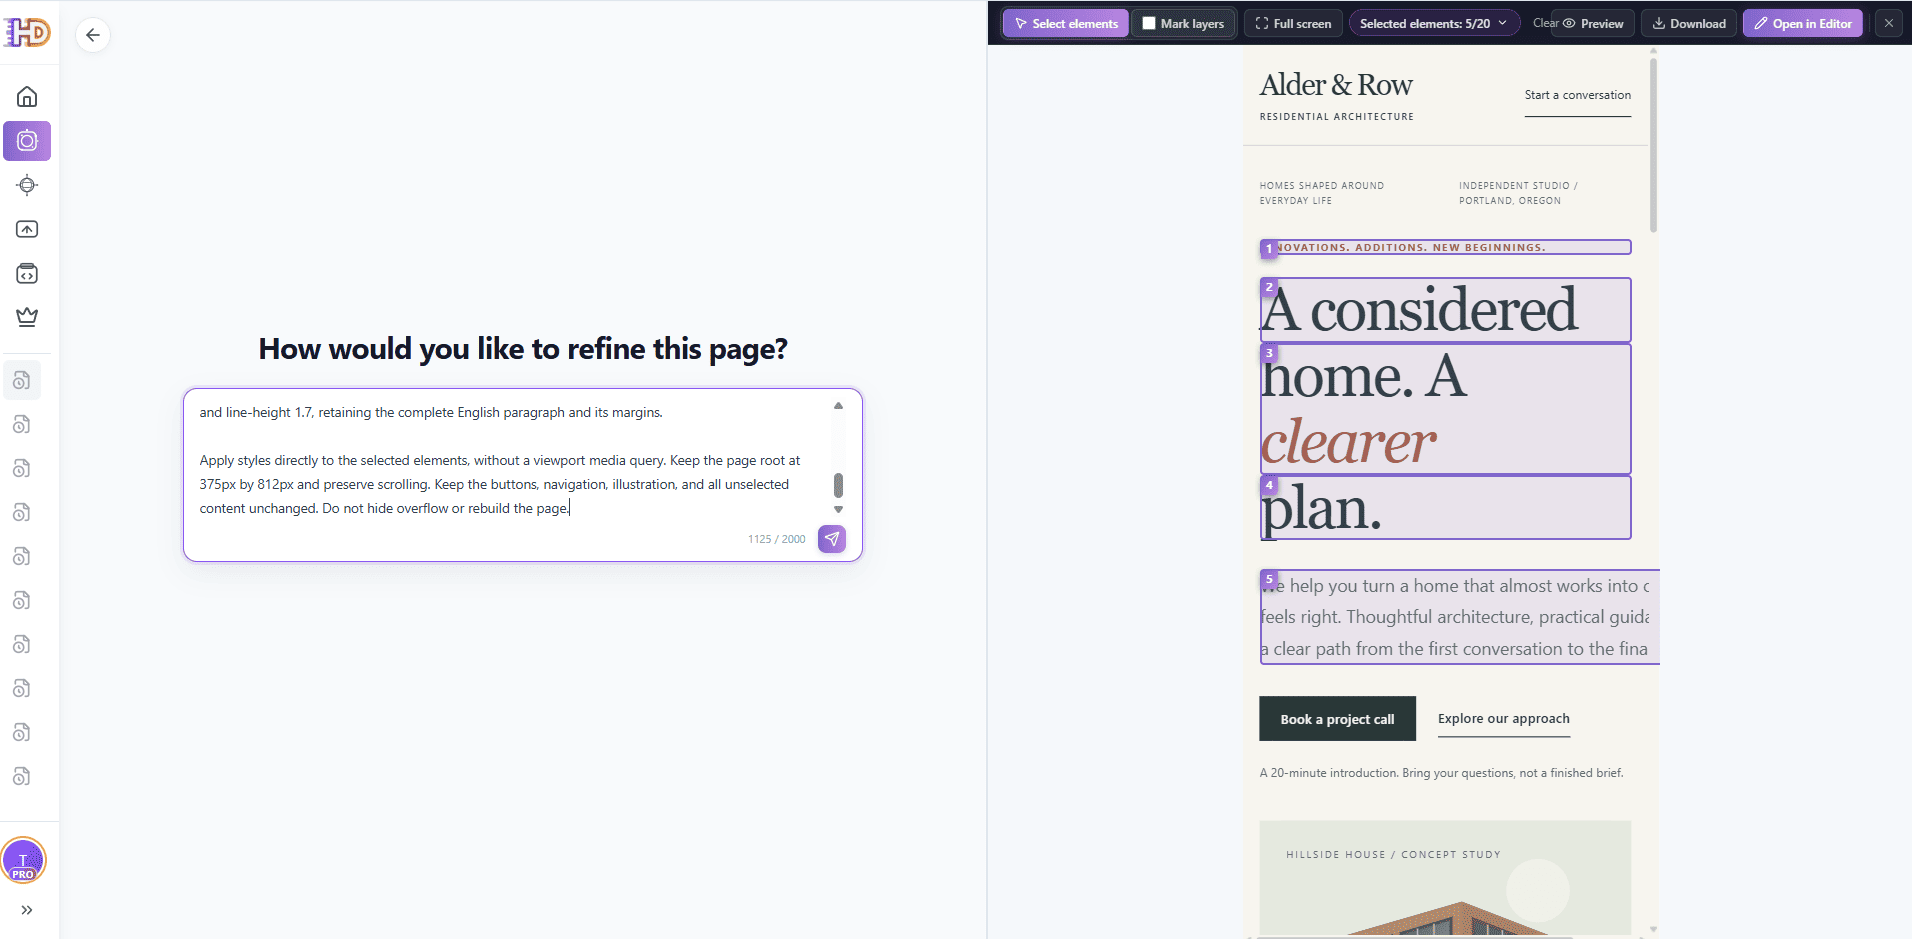Select the 'plan.' heading element
The height and width of the screenshot is (939, 1912).
tap(1445, 508)
